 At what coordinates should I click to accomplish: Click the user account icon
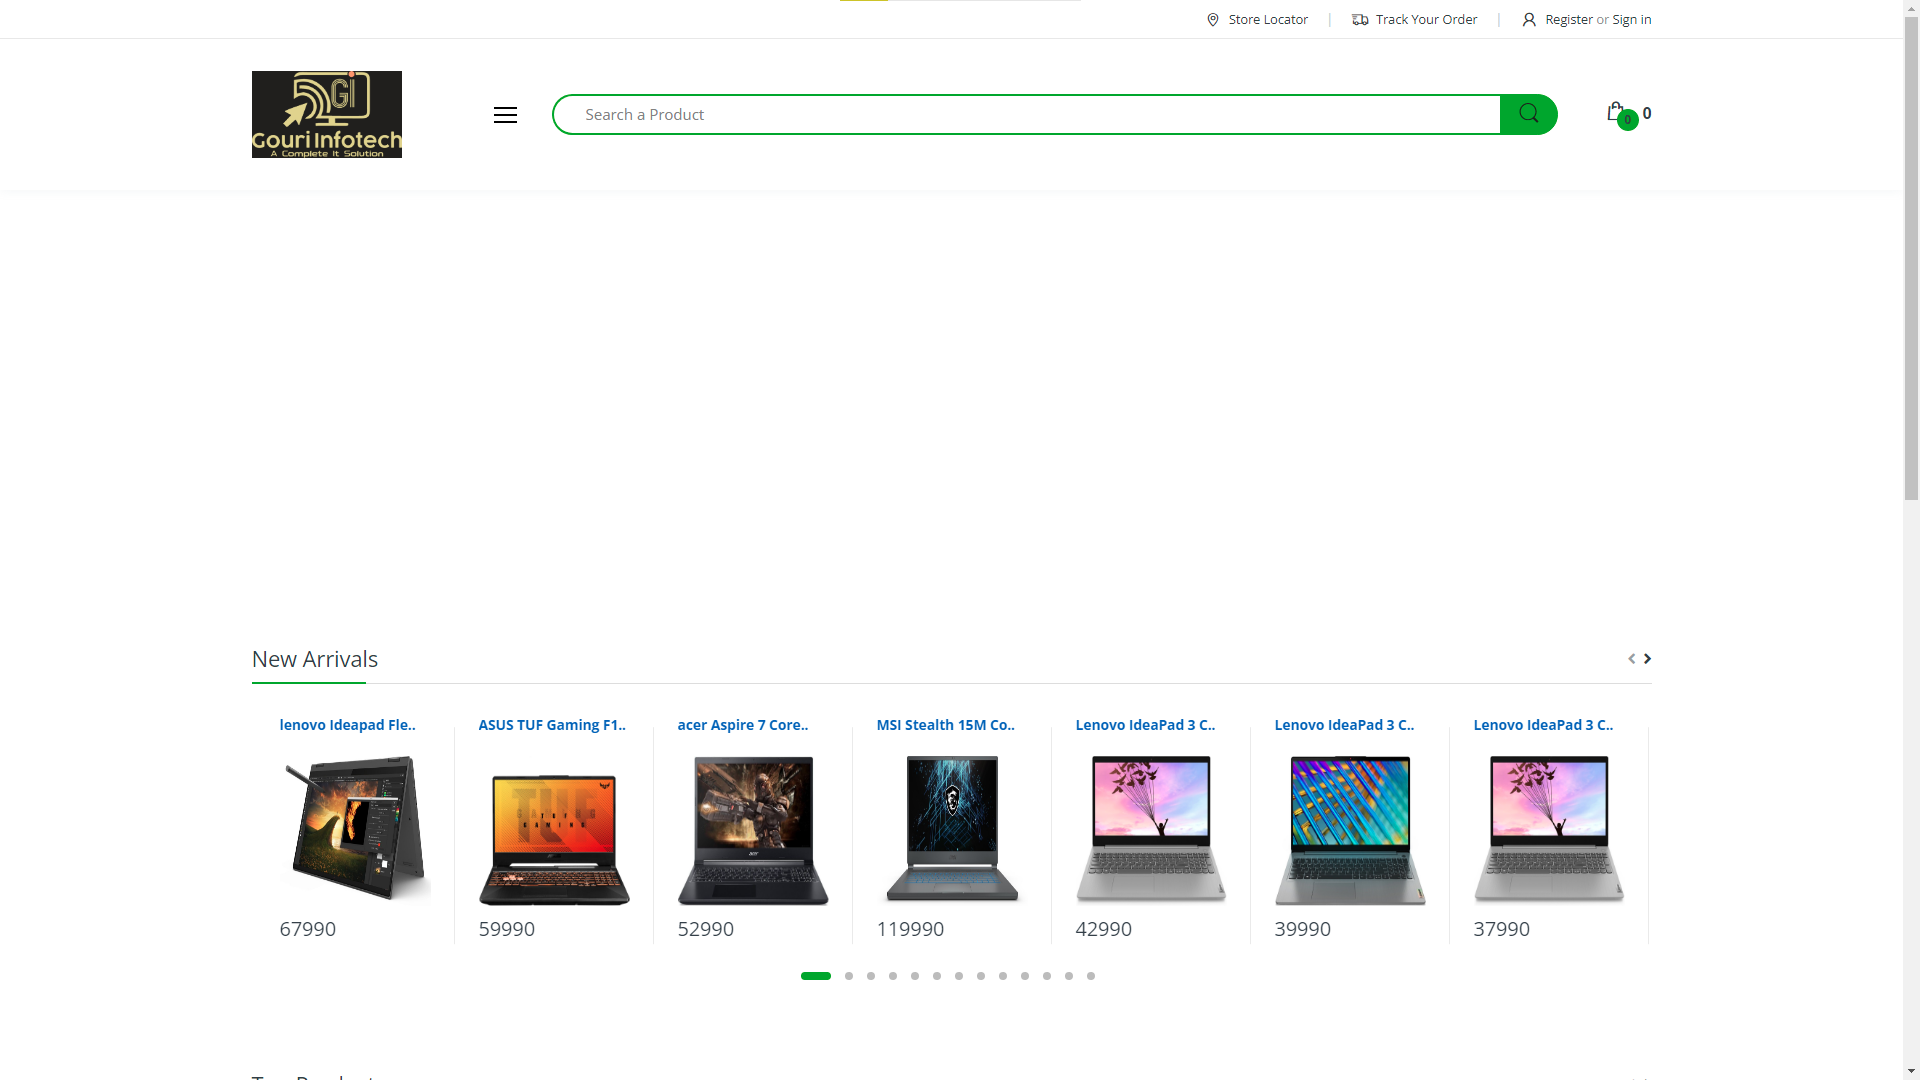pyautogui.click(x=1529, y=20)
